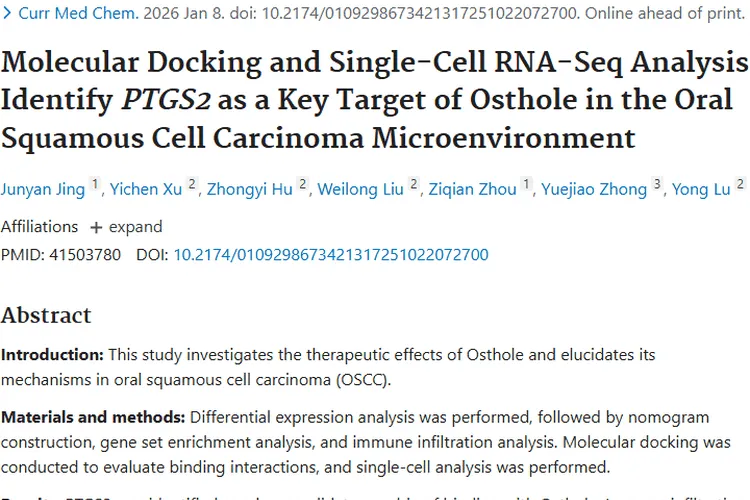The width and height of the screenshot is (750, 500).
Task: Click affiliation marker 2 after Yichen Xu
Action: point(192,184)
